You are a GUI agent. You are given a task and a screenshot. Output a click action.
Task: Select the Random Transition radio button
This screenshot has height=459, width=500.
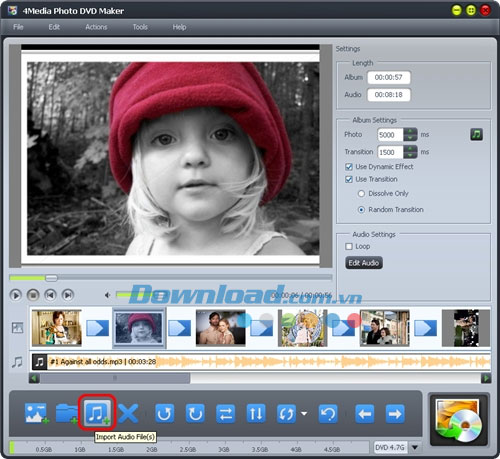[361, 210]
